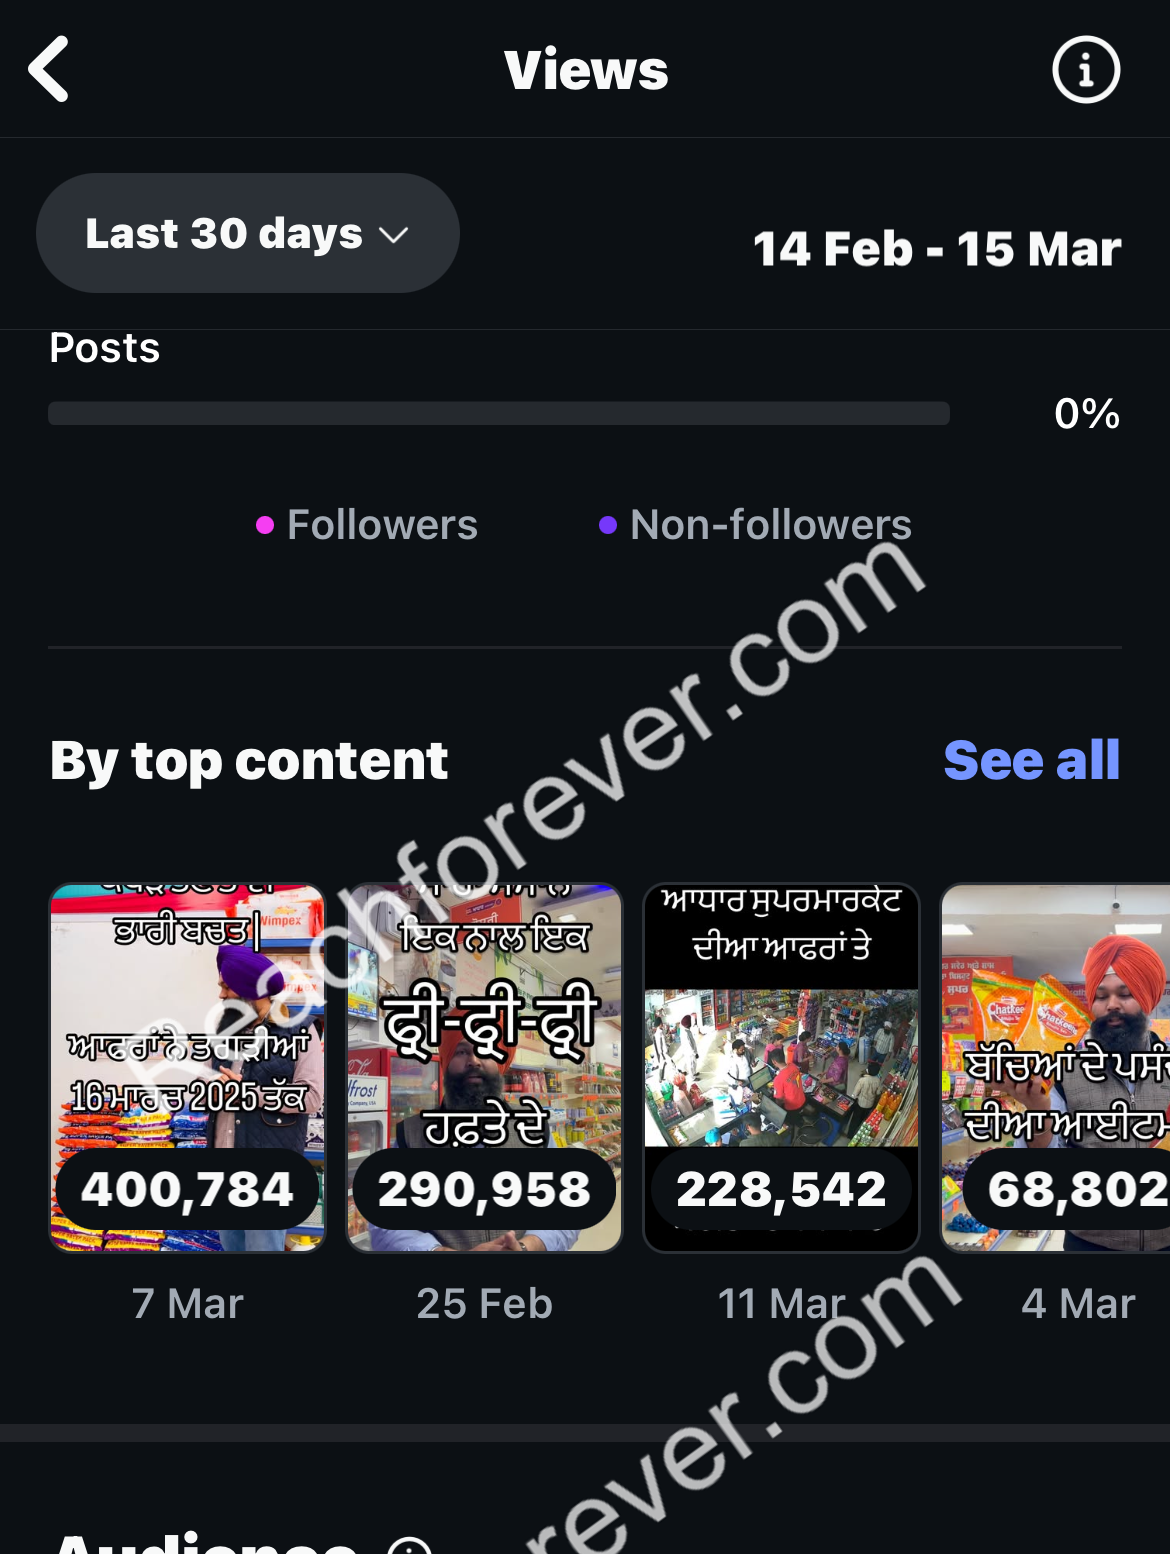1170x1554 pixels.
Task: Click the Posts progress bar
Action: (499, 413)
